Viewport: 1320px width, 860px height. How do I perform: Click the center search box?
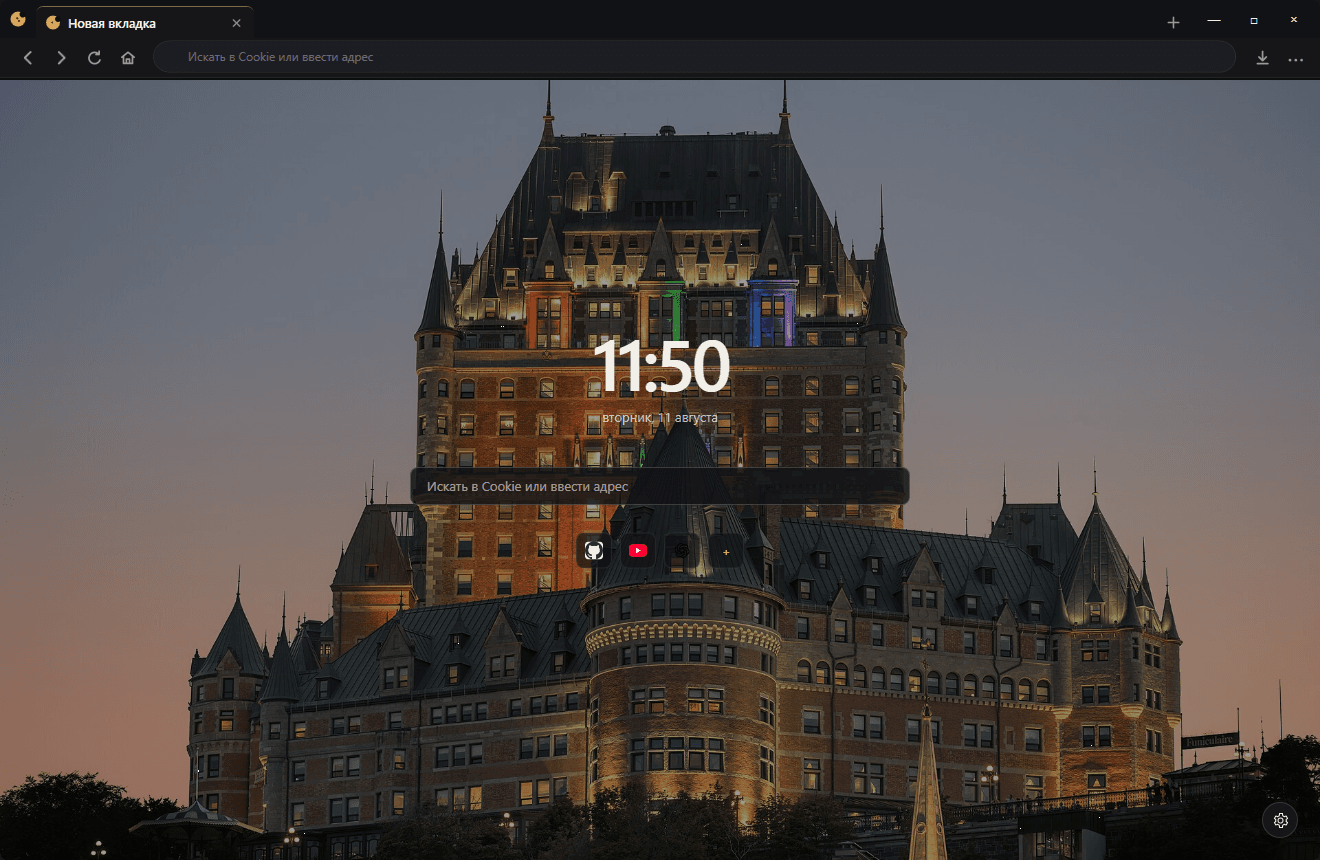pyautogui.click(x=660, y=486)
